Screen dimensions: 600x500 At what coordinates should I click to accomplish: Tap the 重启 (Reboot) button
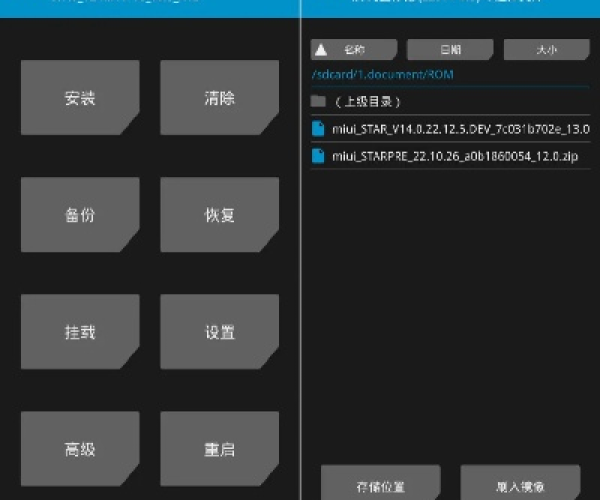[219, 449]
